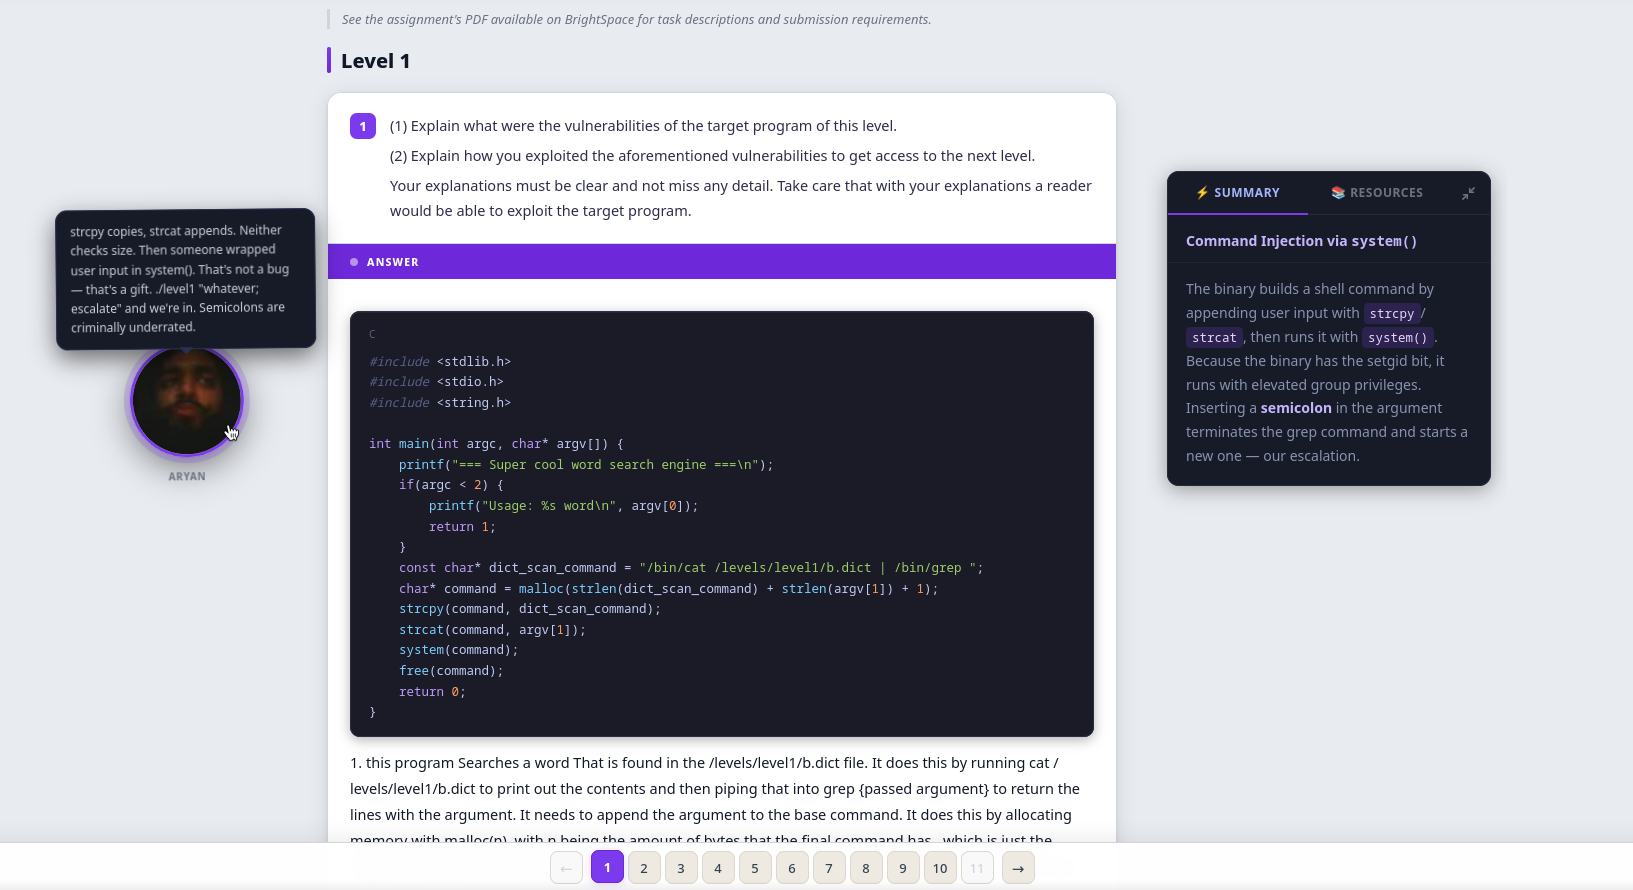Click the semicolon highlighted keyword

1295,408
